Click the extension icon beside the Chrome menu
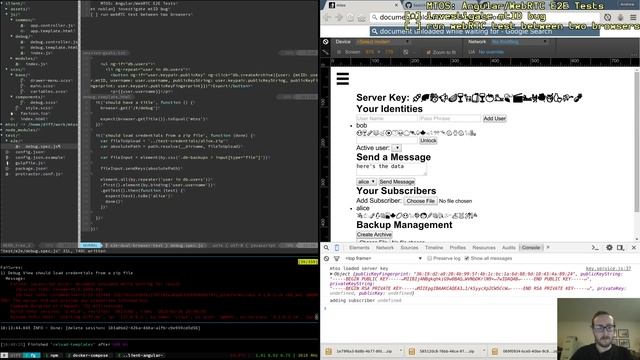640x360 pixels. (x=620, y=18)
